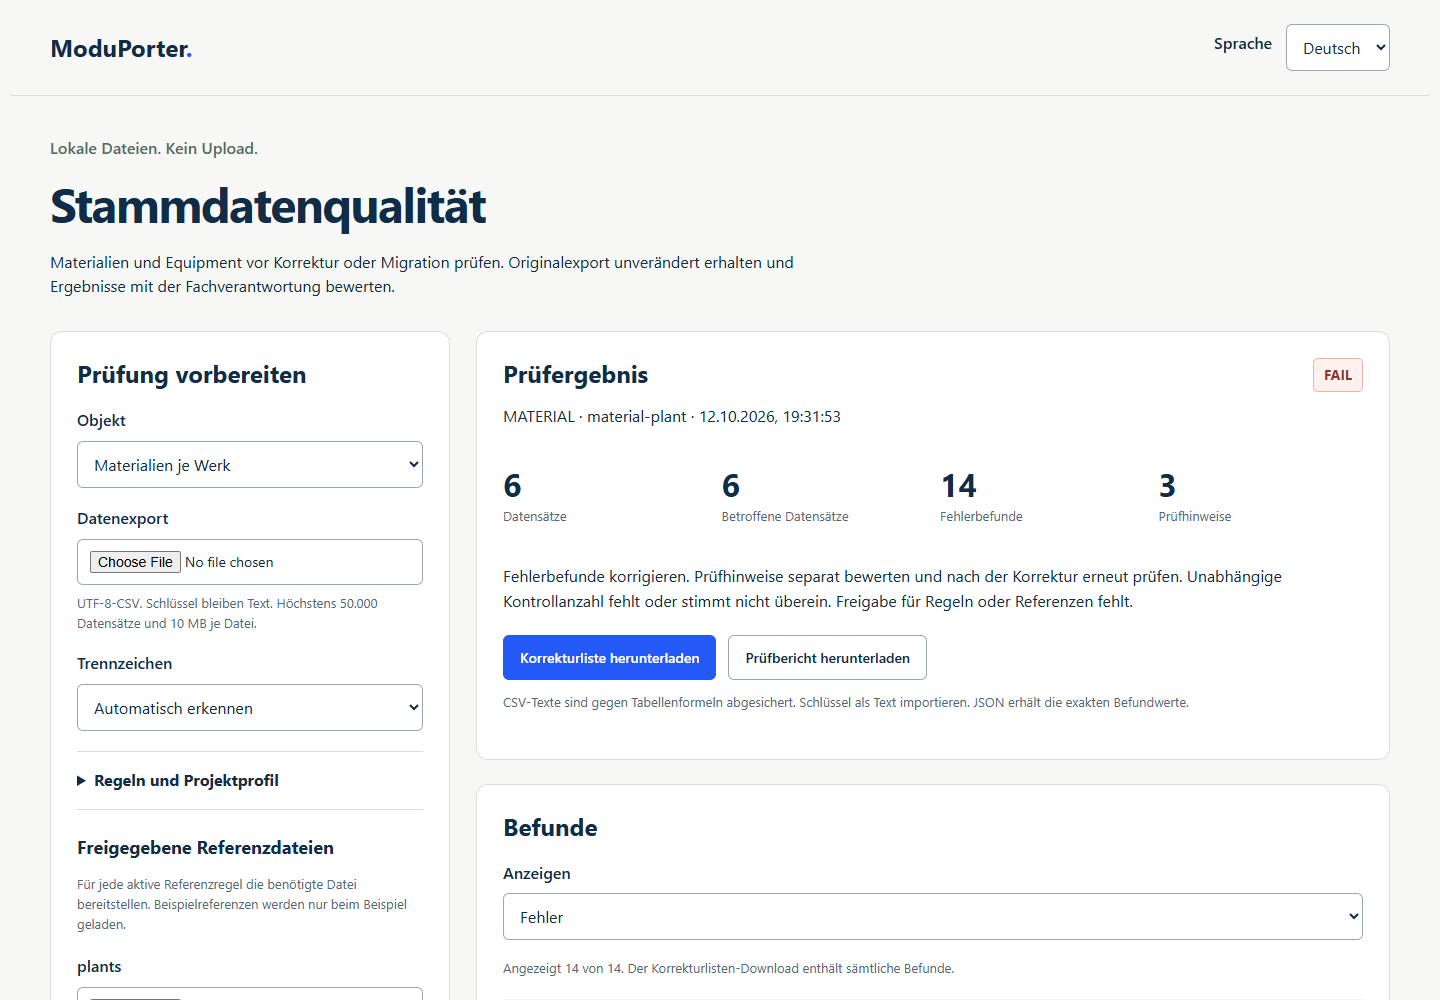Viewport: 1440px width, 1000px height.
Task: Click the UTF-8-CSV file size hint
Action: coord(228,613)
